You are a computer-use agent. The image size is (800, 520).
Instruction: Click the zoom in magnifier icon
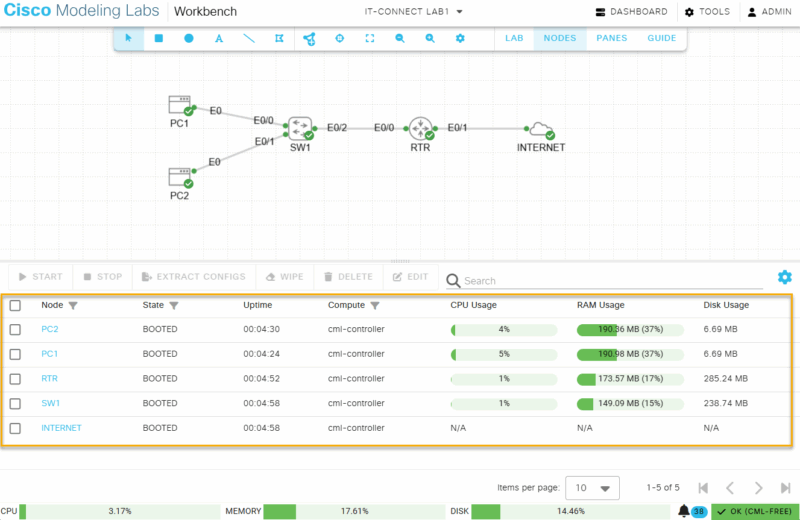click(x=430, y=38)
